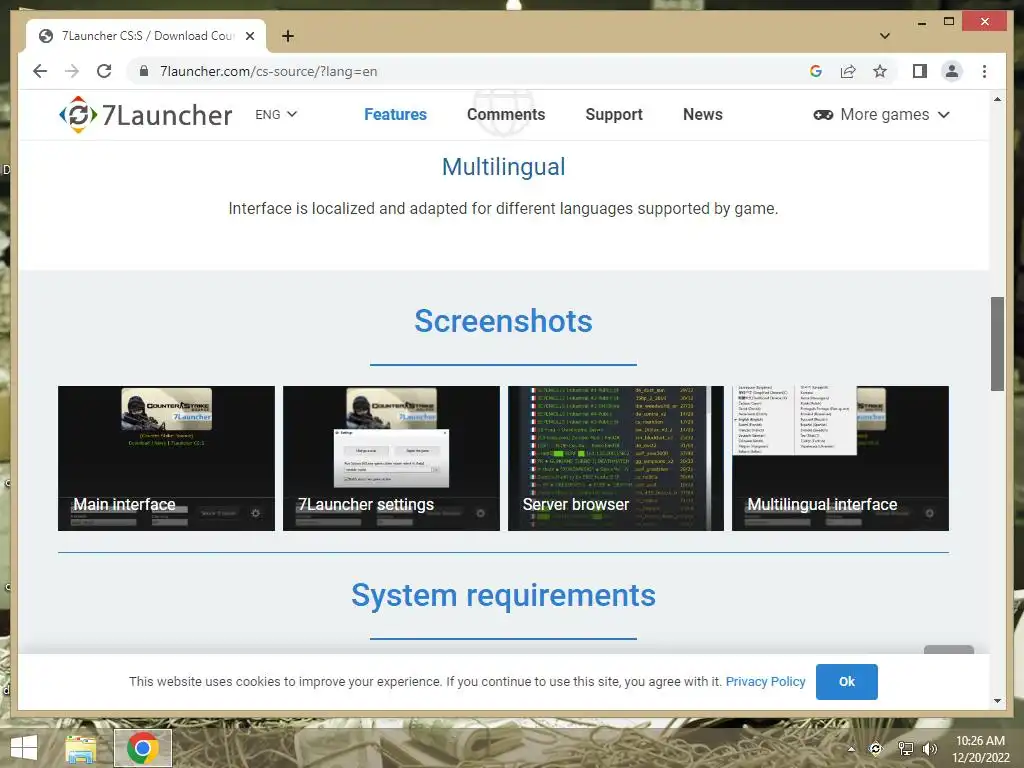
Task: Accept cookies with the Ok button
Action: [x=846, y=681]
